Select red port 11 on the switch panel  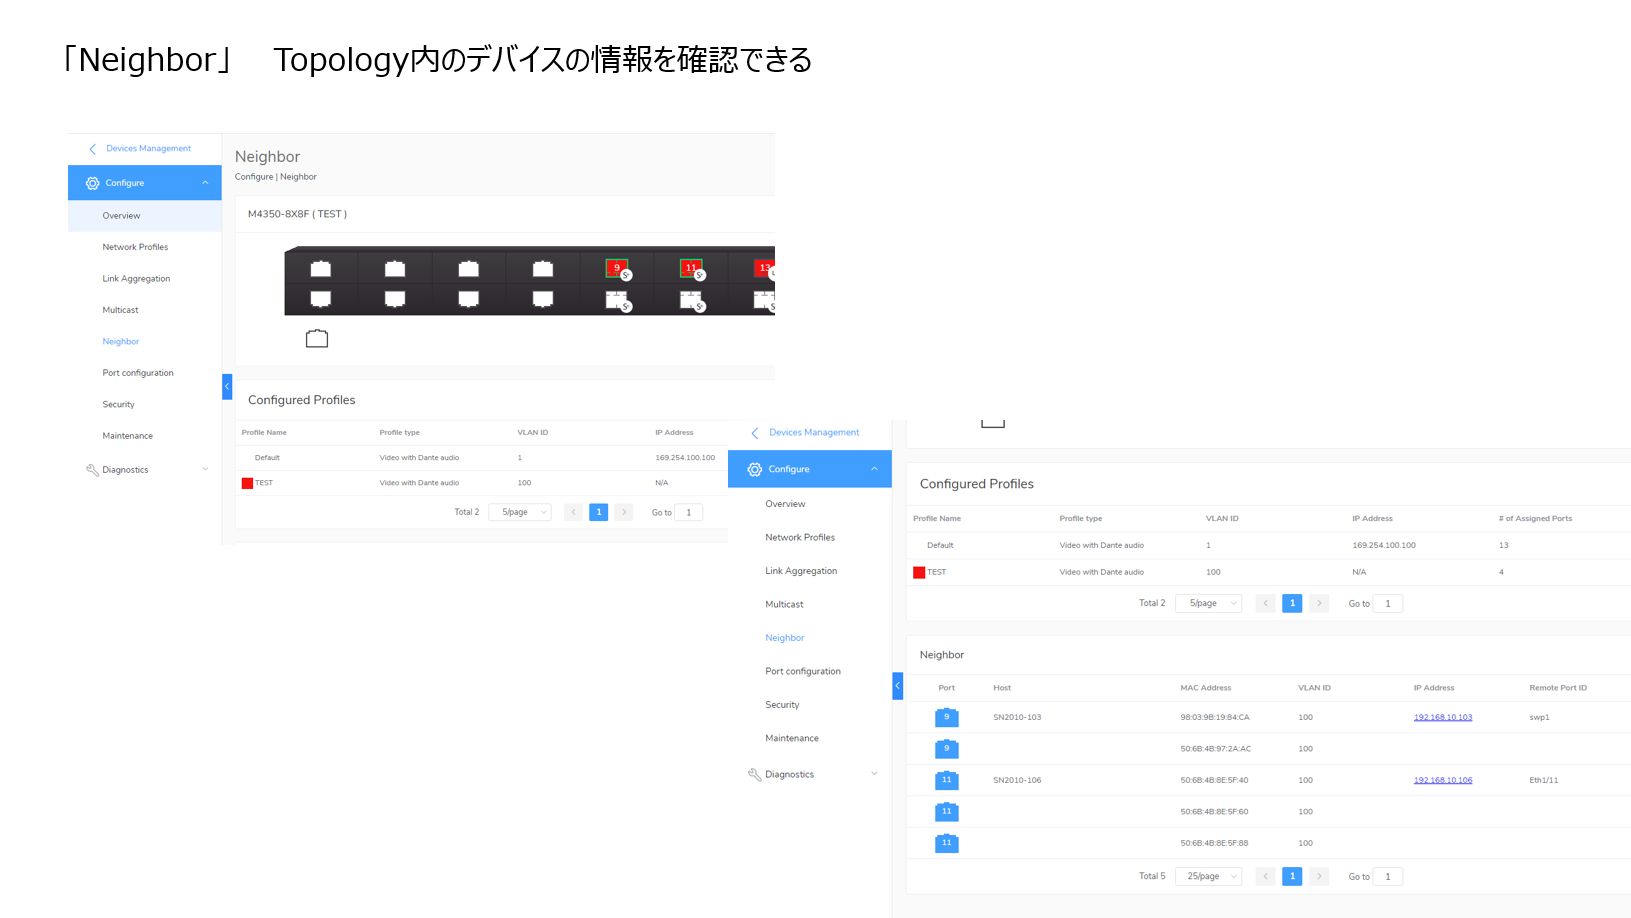click(691, 268)
